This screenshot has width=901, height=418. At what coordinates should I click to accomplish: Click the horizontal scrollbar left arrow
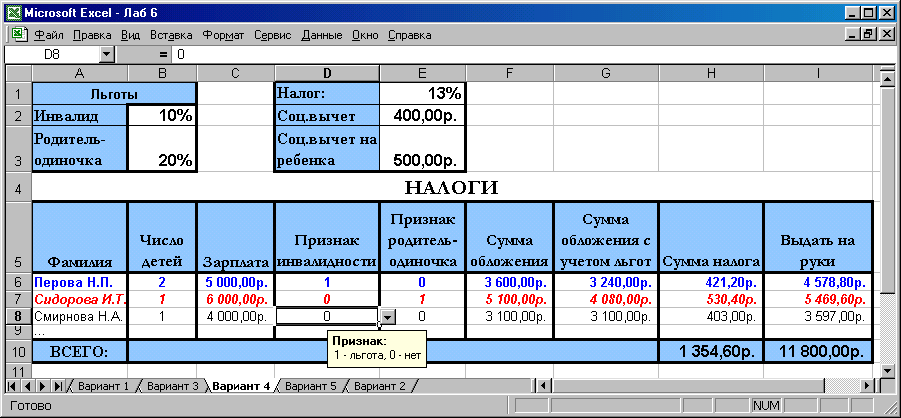click(543, 386)
